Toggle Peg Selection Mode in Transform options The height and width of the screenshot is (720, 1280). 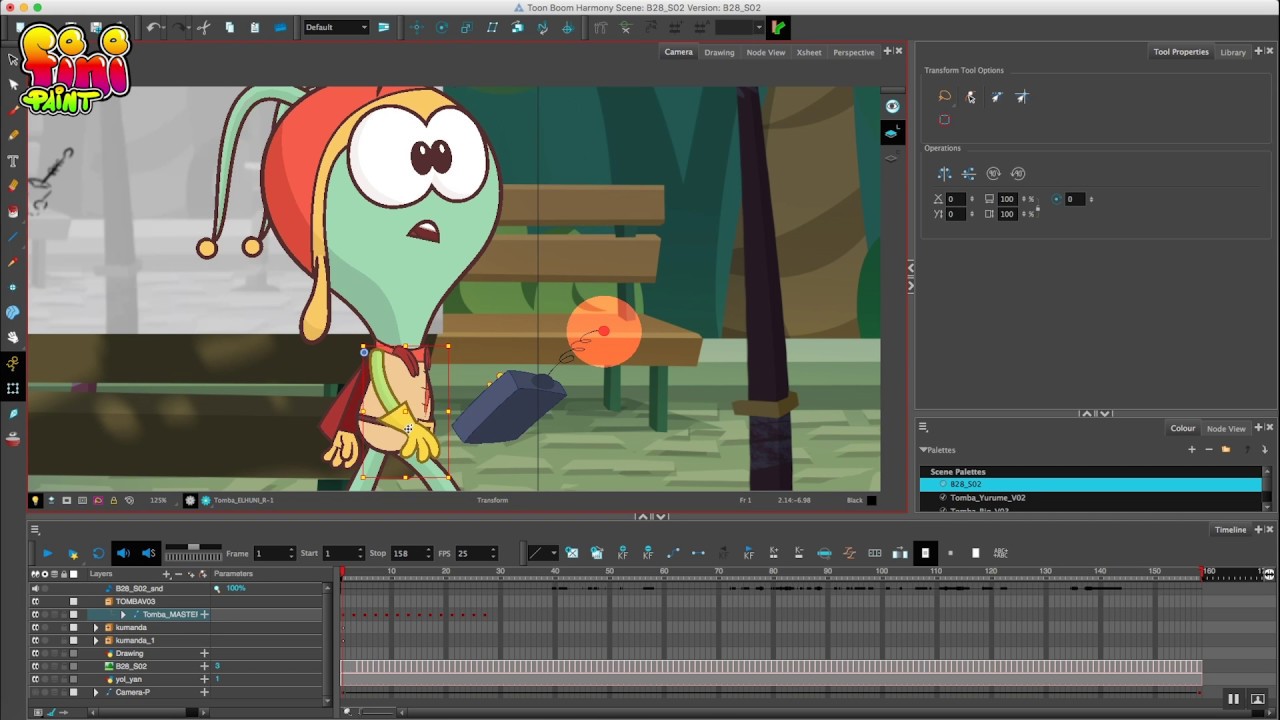click(970, 97)
